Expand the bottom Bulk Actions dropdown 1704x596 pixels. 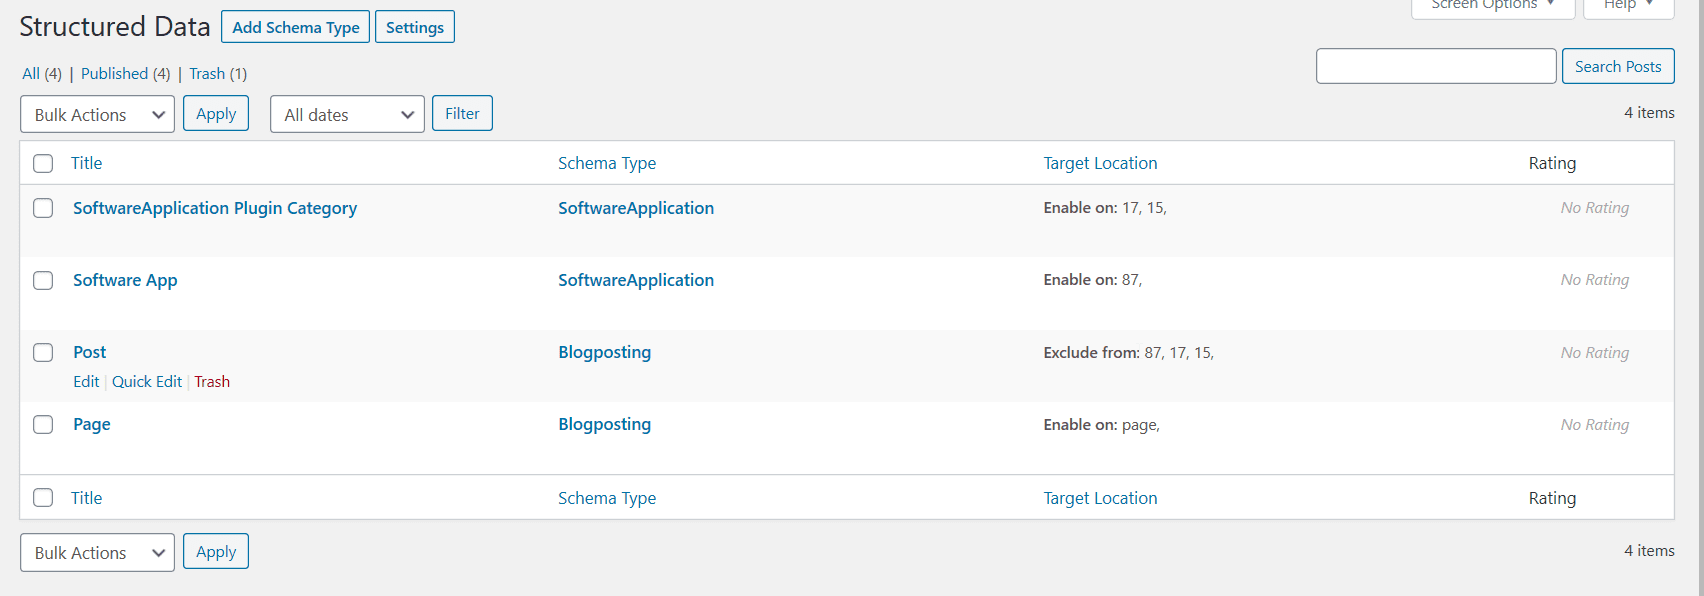(x=97, y=552)
